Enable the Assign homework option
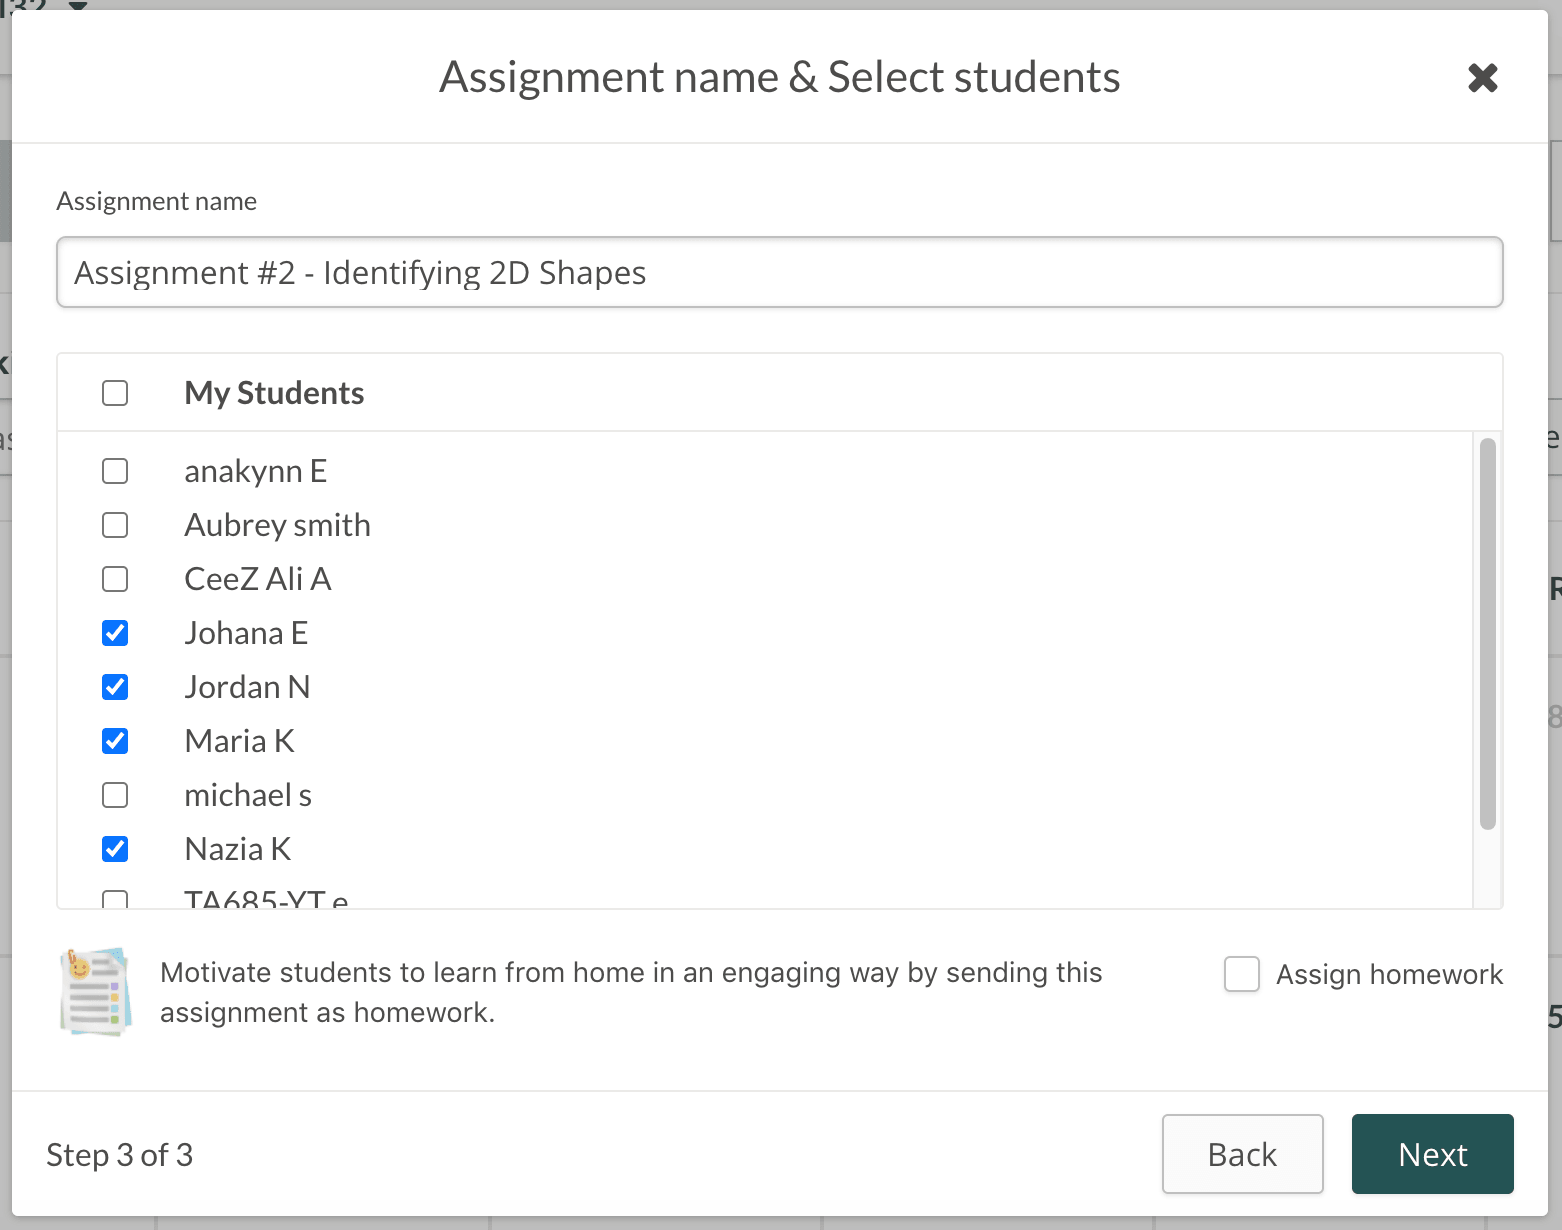Viewport: 1562px width, 1230px height. click(1241, 975)
